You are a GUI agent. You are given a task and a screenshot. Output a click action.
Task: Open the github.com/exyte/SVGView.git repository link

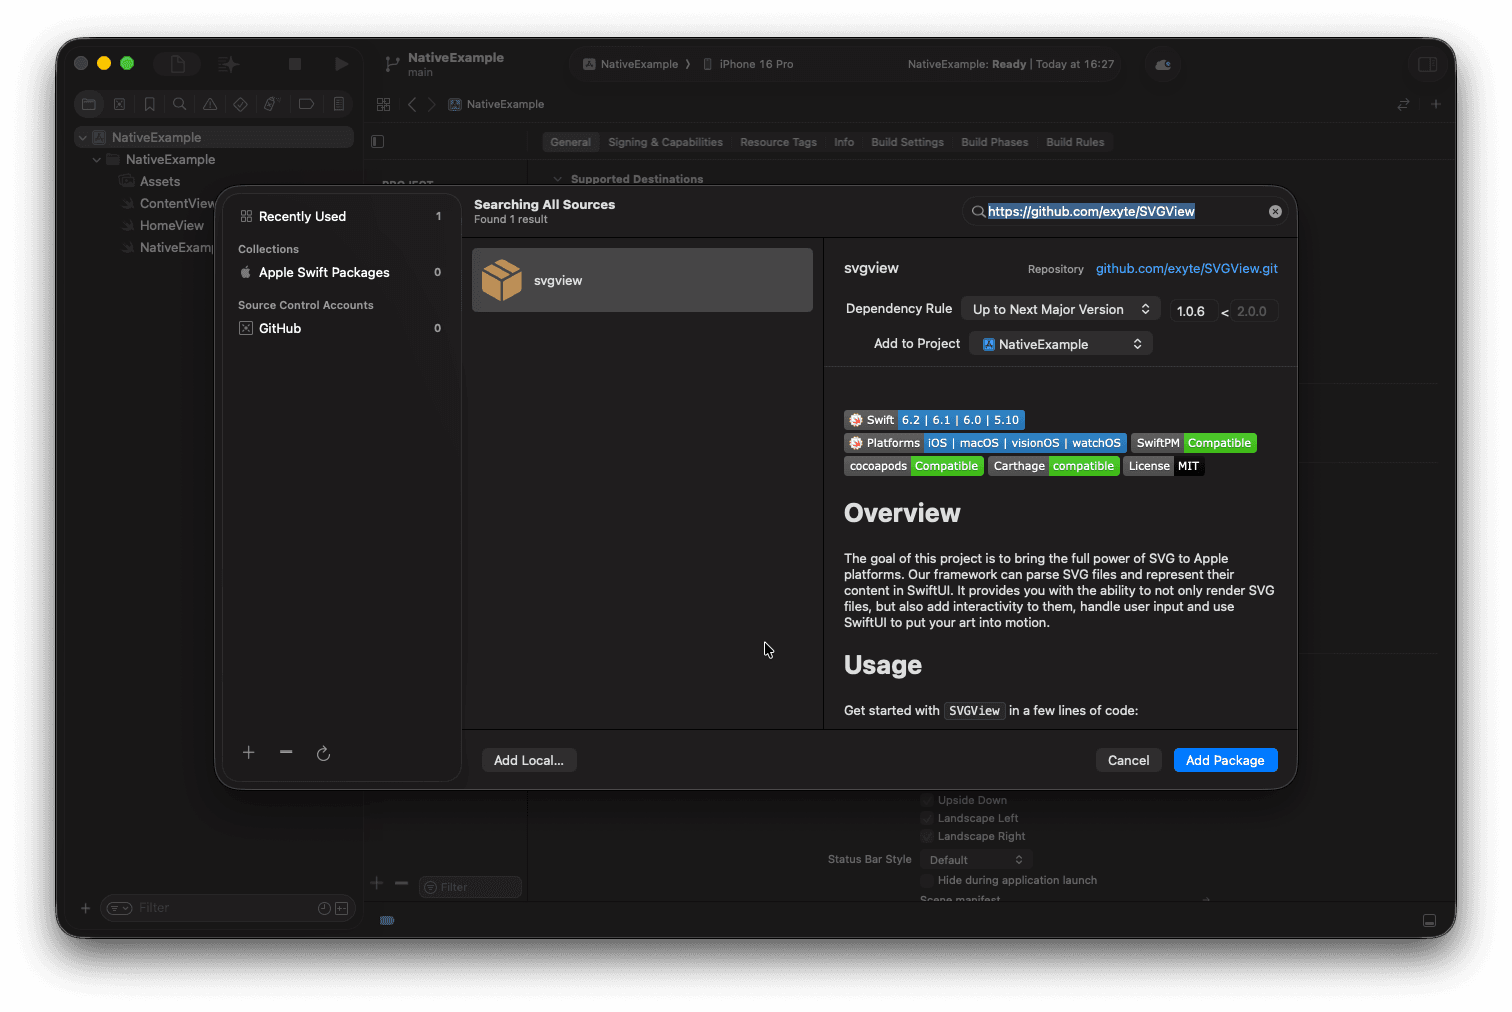pyautogui.click(x=1186, y=269)
